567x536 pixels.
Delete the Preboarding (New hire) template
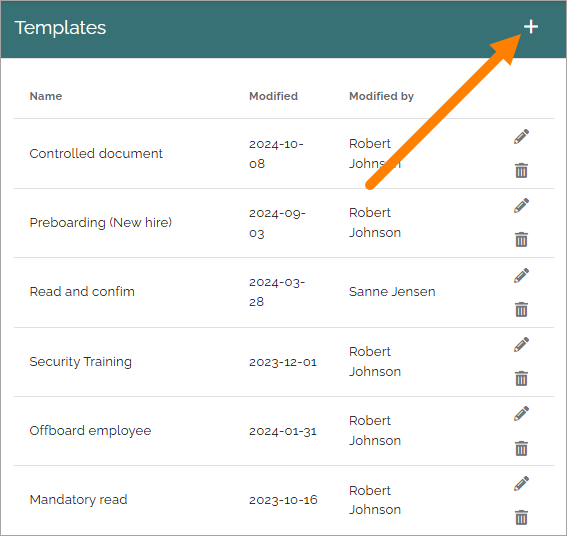pyautogui.click(x=521, y=239)
